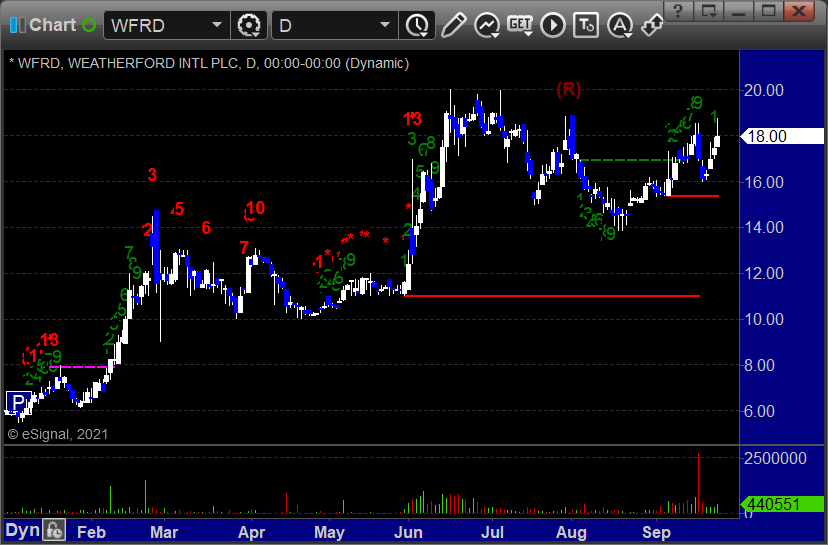
Task: Expand the D interval dropdown arrow
Action: (x=385, y=25)
